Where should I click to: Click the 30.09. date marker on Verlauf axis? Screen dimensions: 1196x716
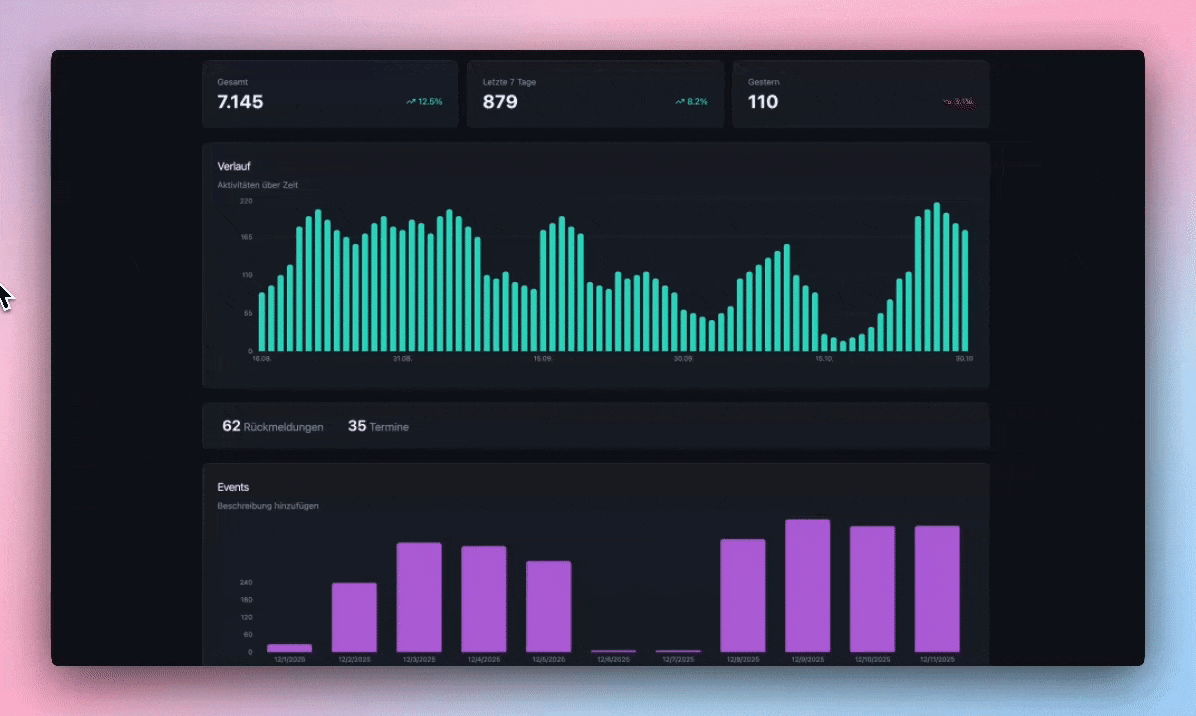[682, 358]
